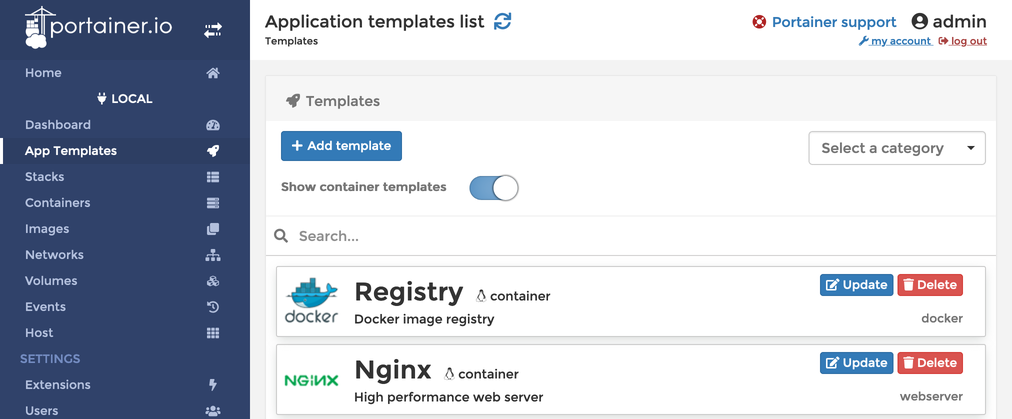Image resolution: width=1012 pixels, height=419 pixels.
Task: Refresh the application templates list
Action: click(x=502, y=21)
